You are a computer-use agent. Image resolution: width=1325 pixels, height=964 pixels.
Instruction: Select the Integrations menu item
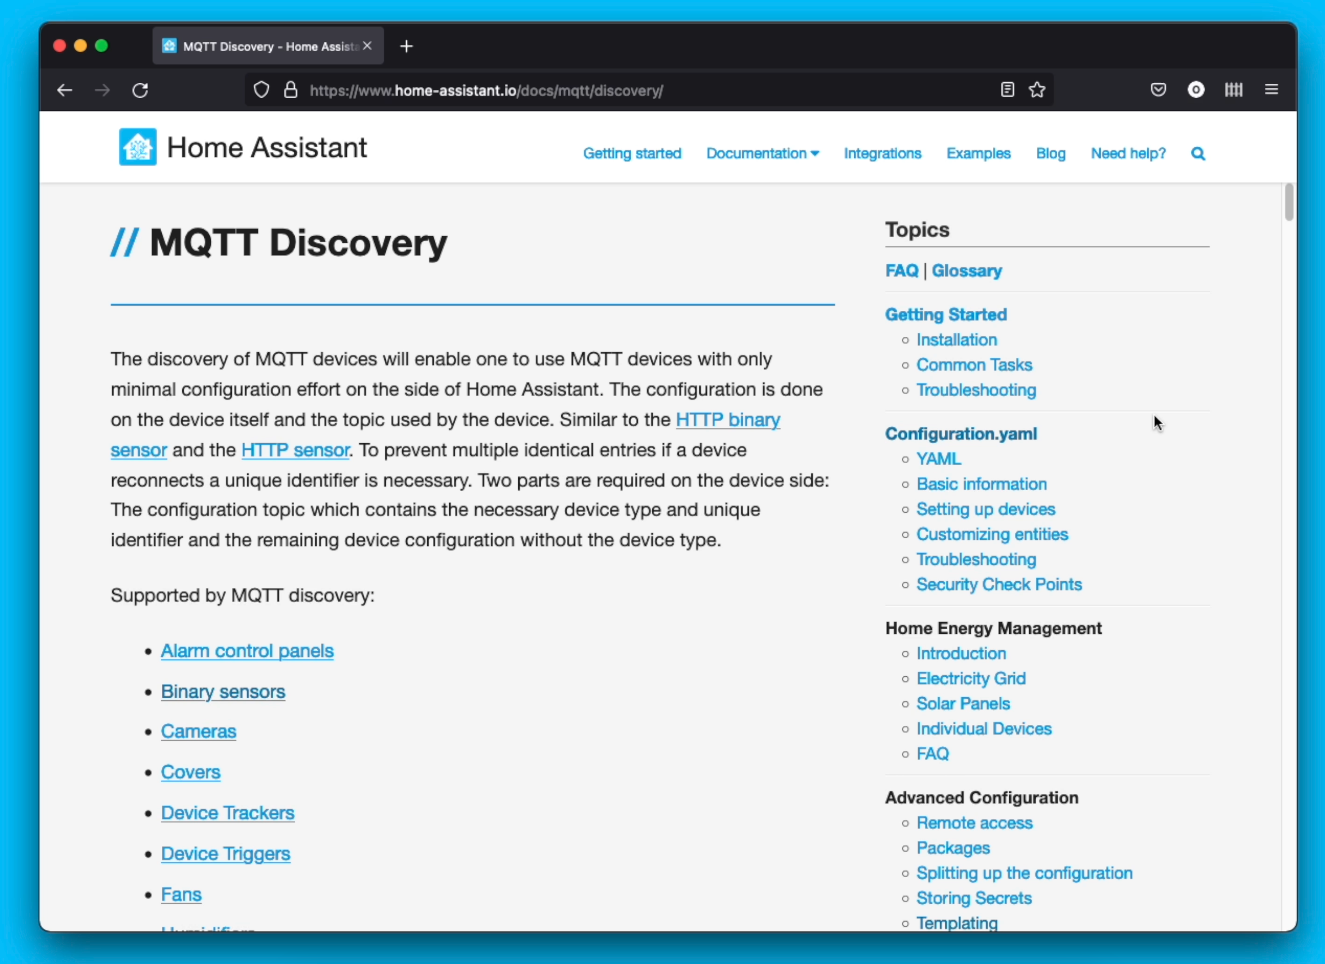pyautogui.click(x=882, y=153)
